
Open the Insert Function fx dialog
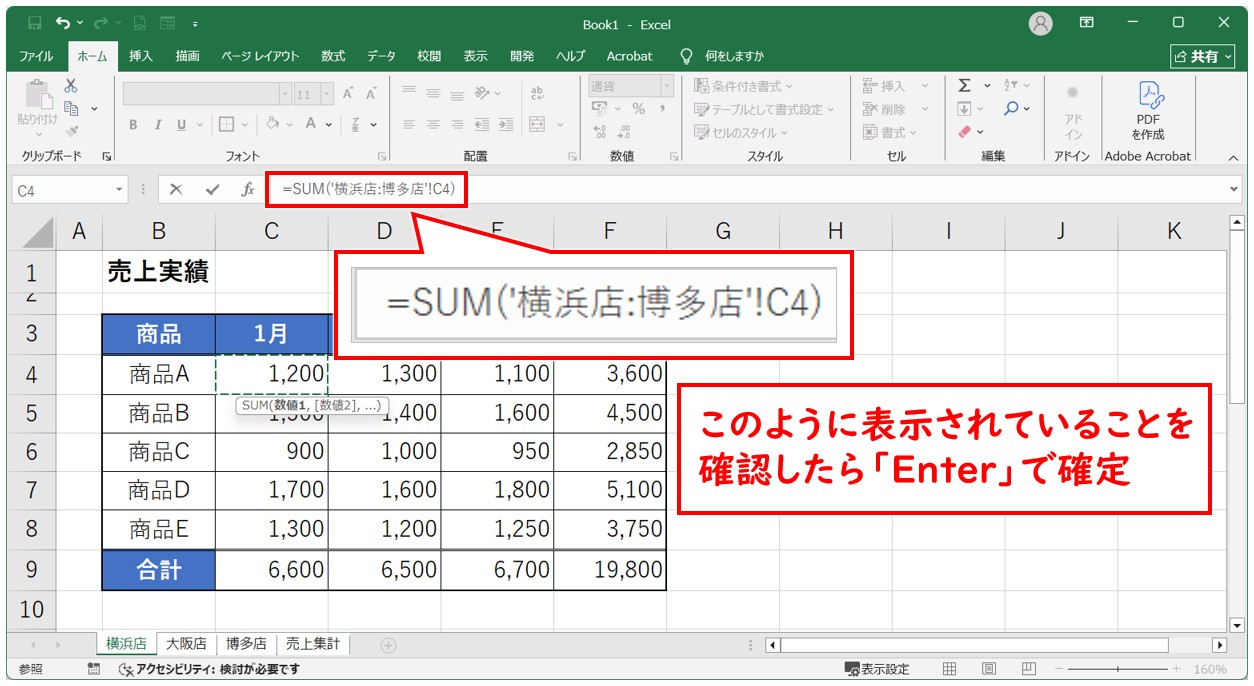247,189
